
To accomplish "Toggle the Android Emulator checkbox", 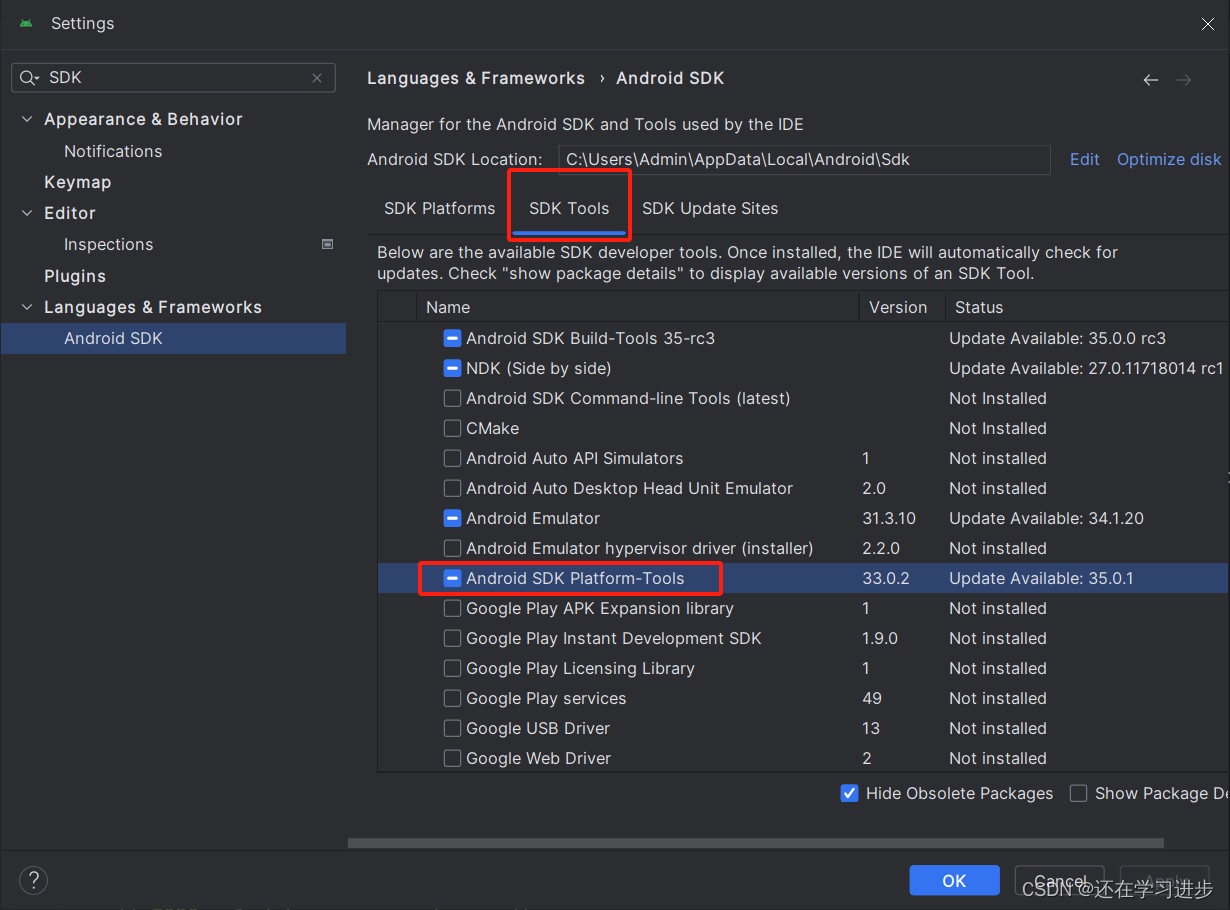I will [x=452, y=518].
